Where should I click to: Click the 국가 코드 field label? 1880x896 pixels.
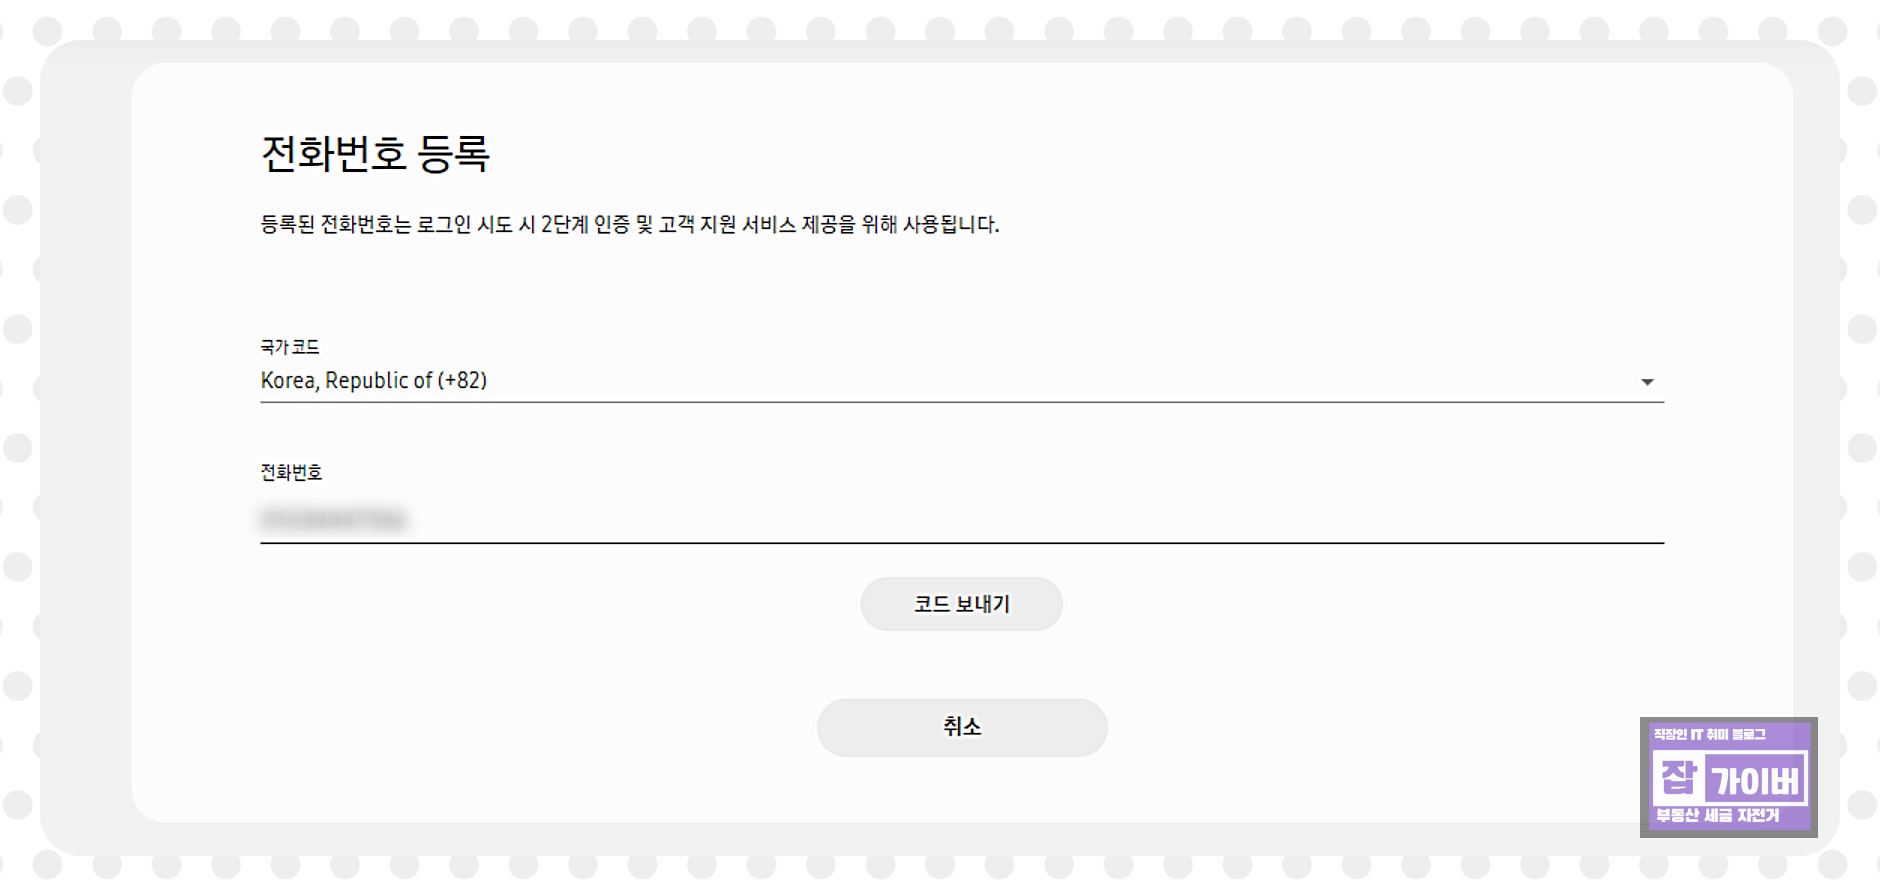[x=290, y=347]
